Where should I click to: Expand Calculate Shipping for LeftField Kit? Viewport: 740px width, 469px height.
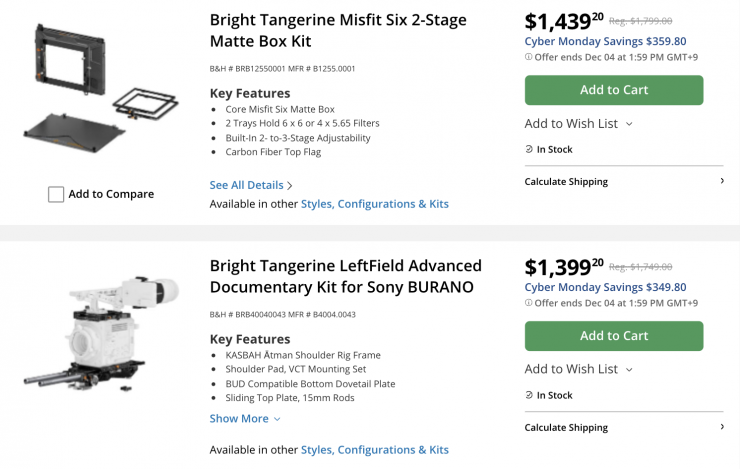623,428
